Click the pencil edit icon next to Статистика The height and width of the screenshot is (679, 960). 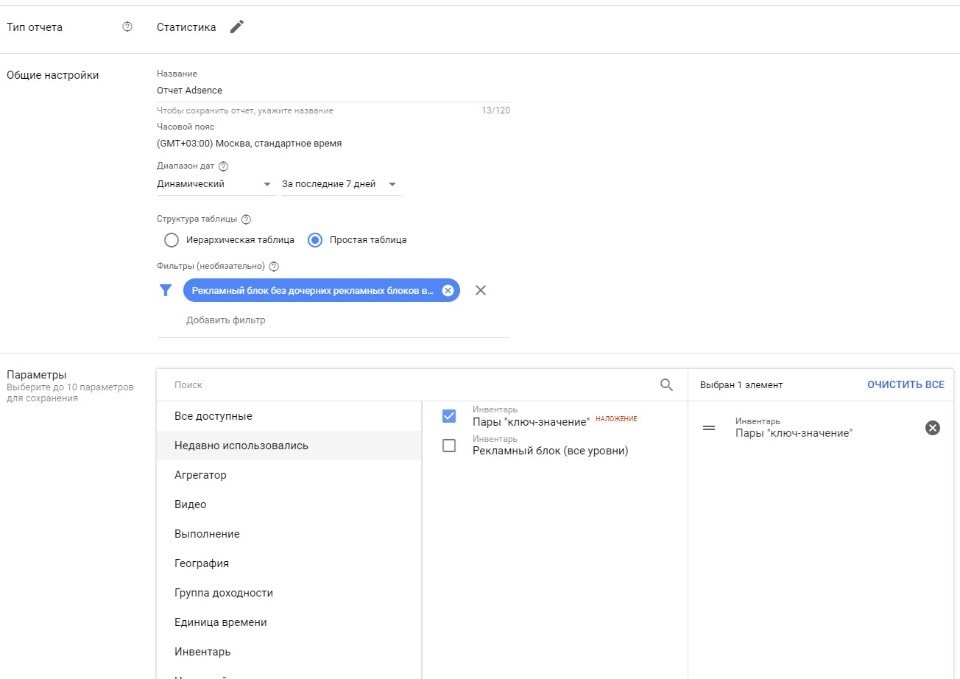tap(236, 27)
